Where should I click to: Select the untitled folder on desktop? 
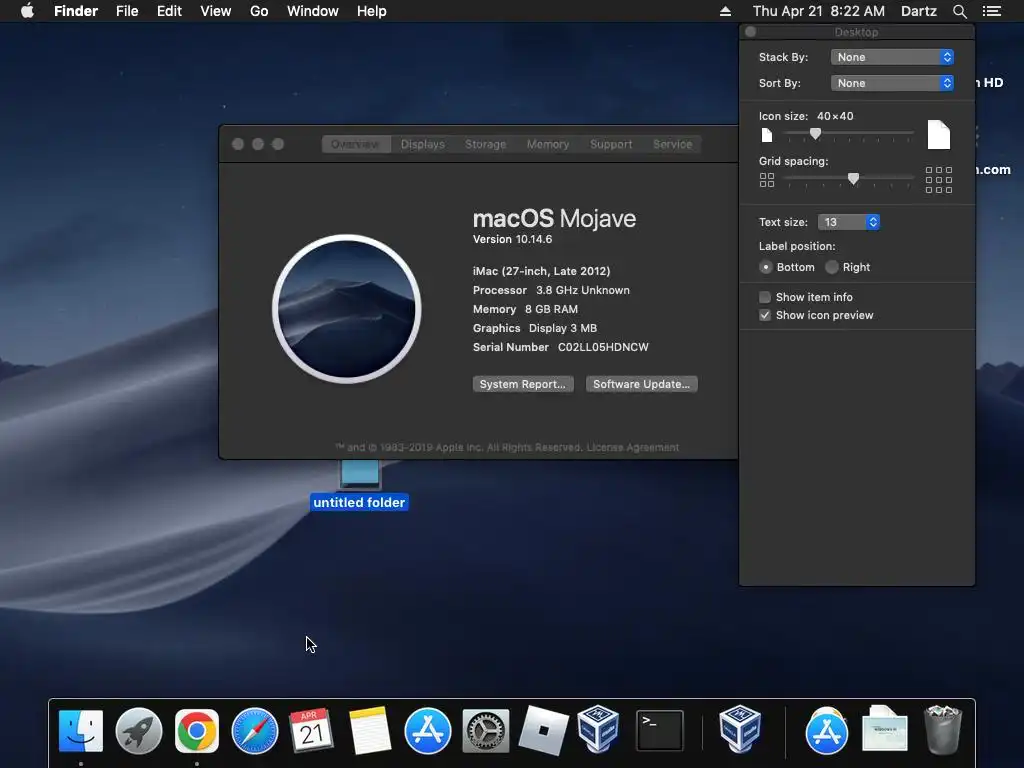tap(359, 502)
